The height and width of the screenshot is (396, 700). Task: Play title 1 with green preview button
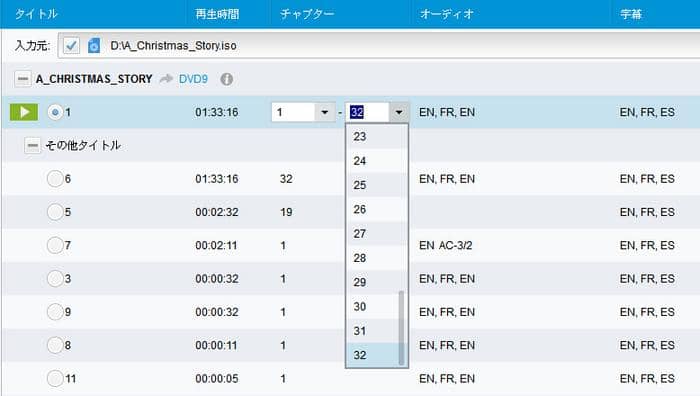24,112
